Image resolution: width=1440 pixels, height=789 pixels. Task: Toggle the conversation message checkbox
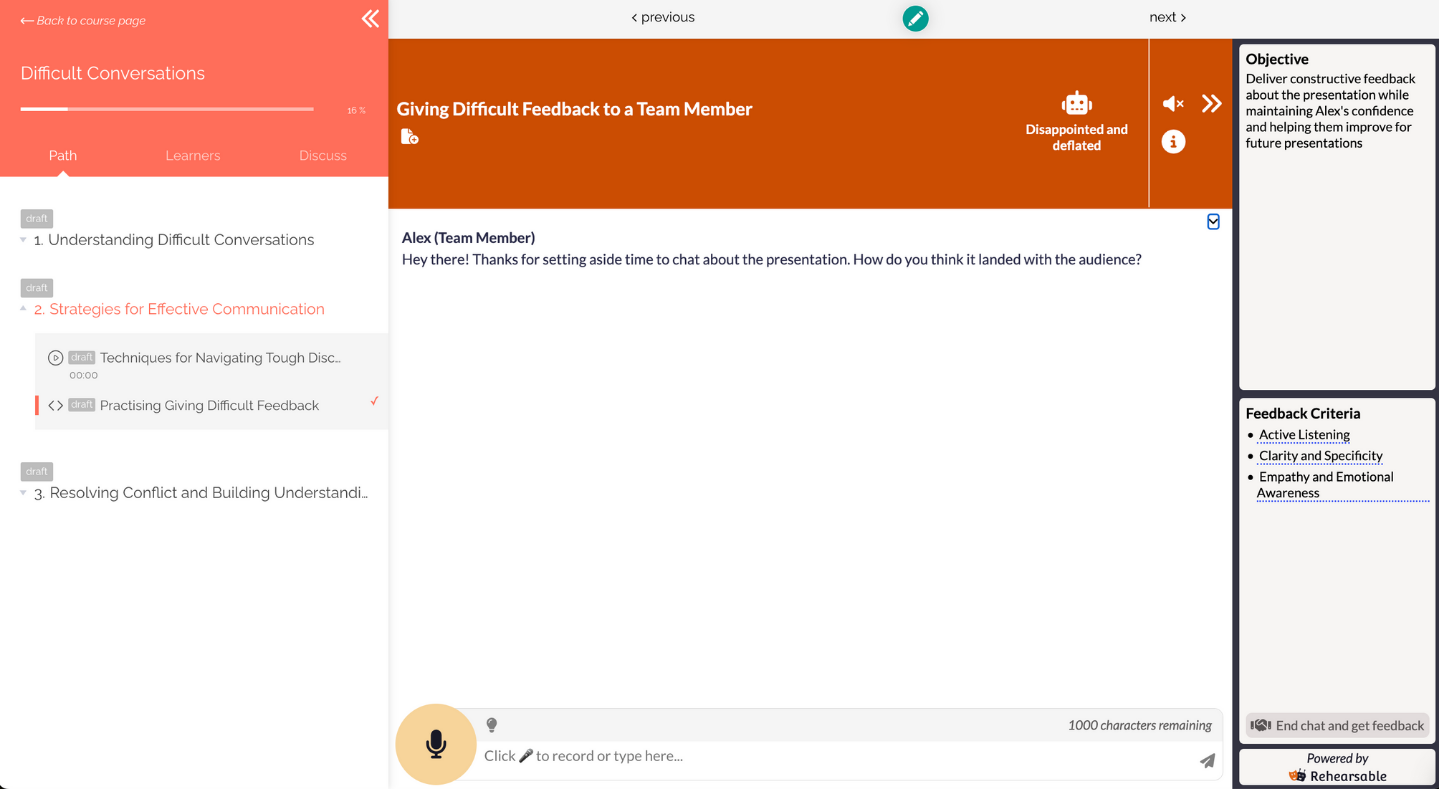tap(1213, 221)
